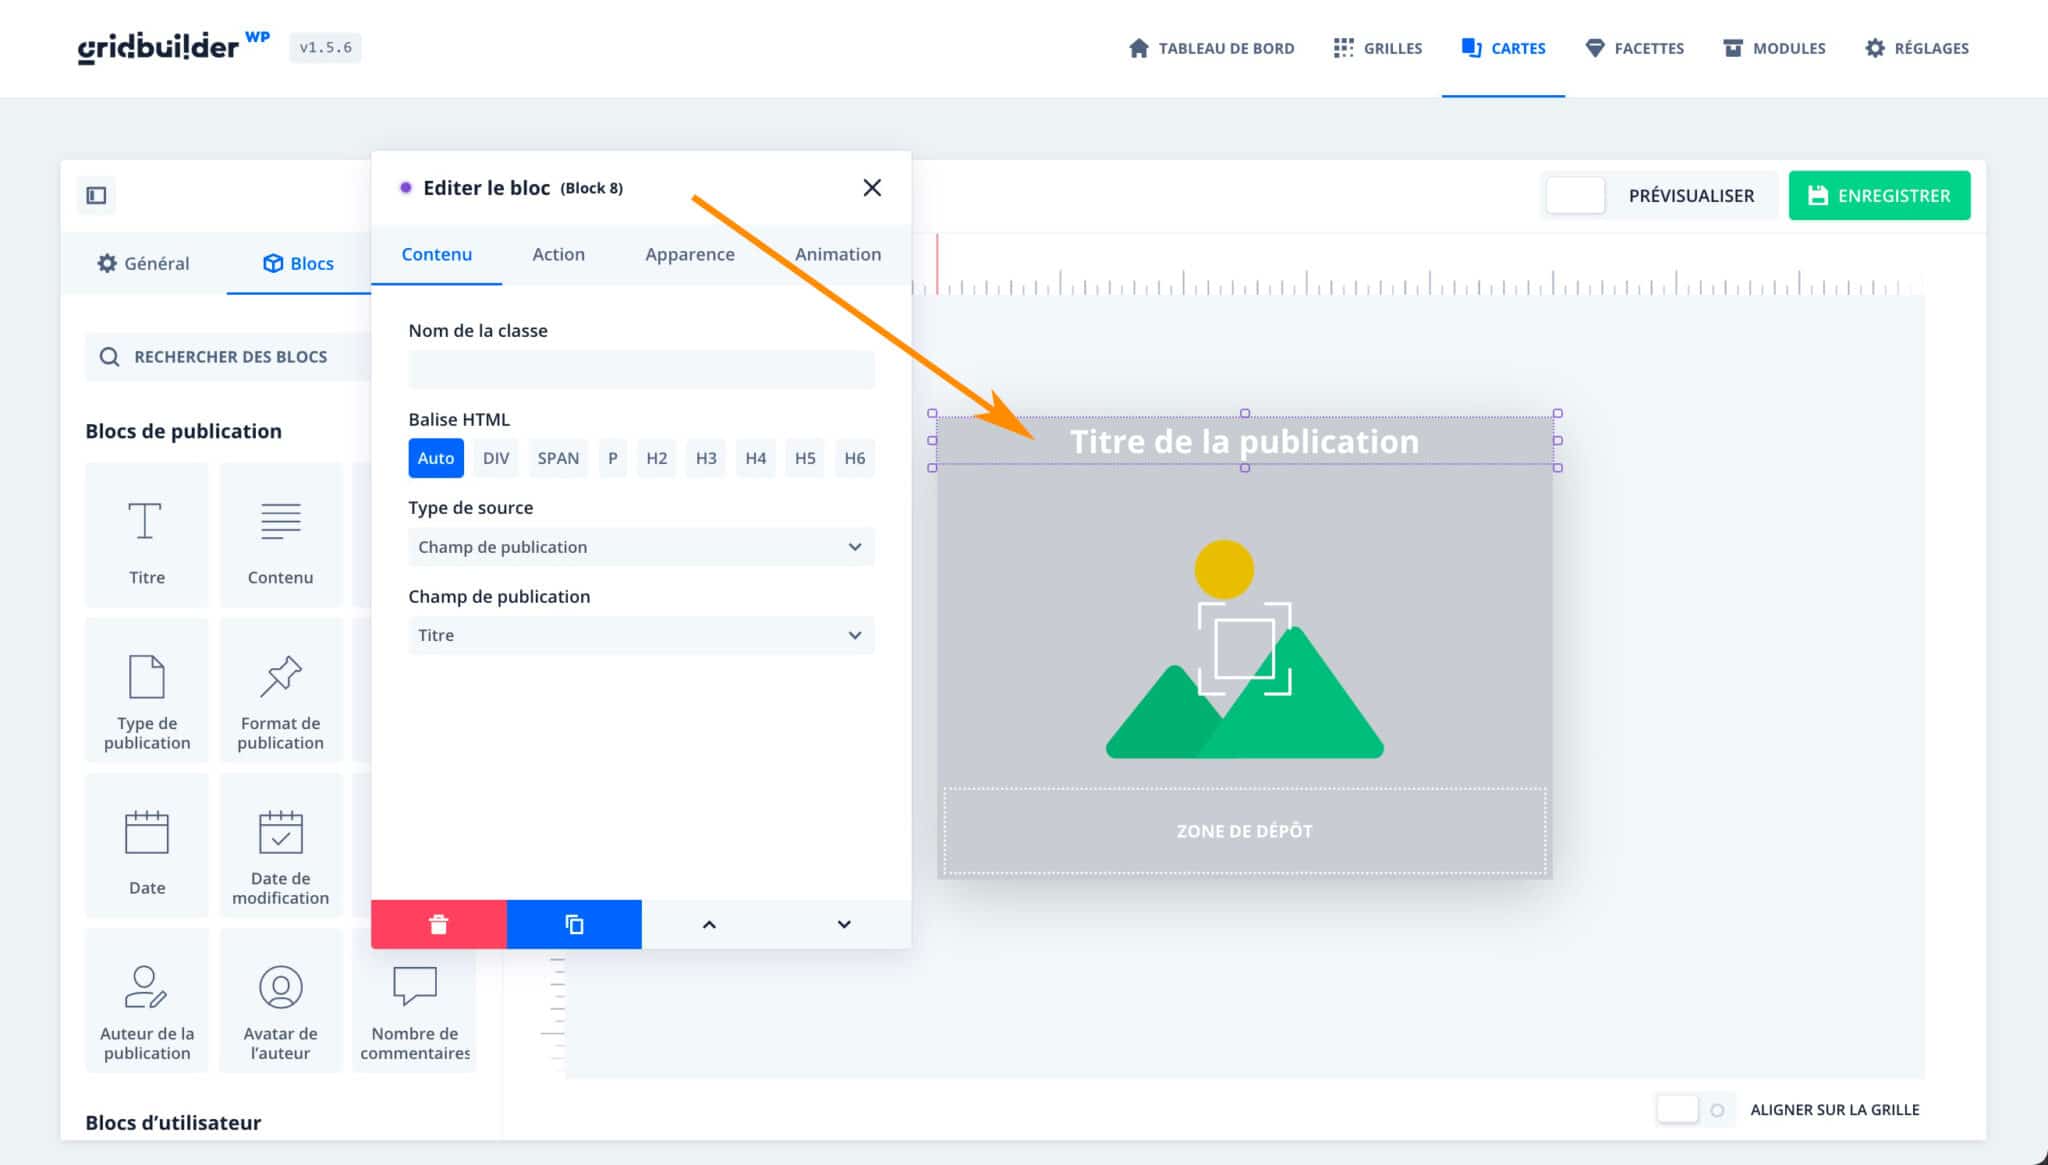Enable Aligner sur la grille
Viewport: 2048px width, 1165px height.
1678,1109
